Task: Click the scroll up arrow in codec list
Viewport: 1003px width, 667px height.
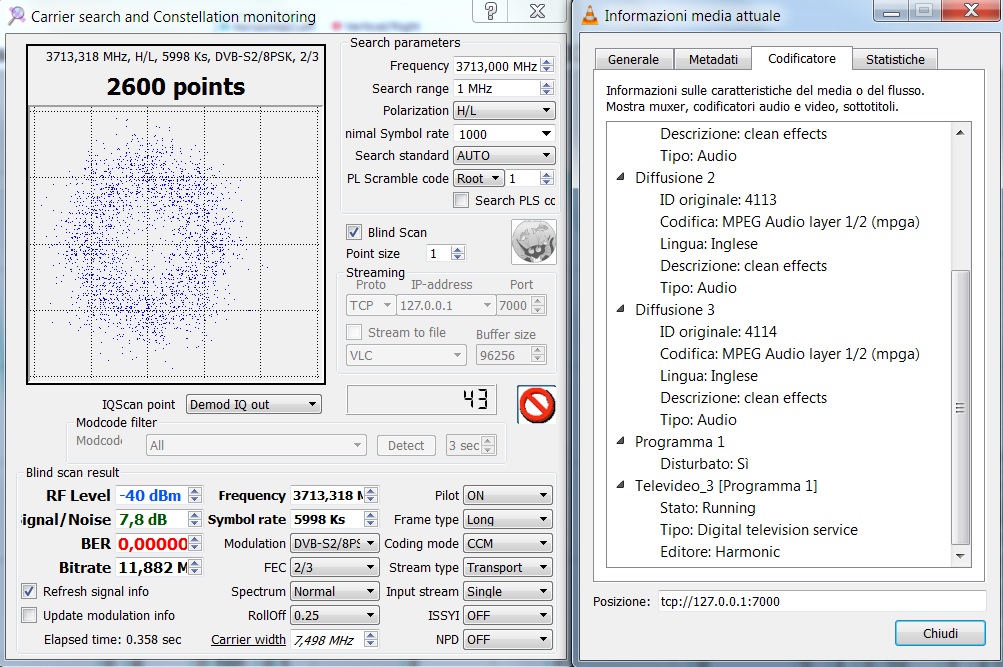Action: (960, 132)
